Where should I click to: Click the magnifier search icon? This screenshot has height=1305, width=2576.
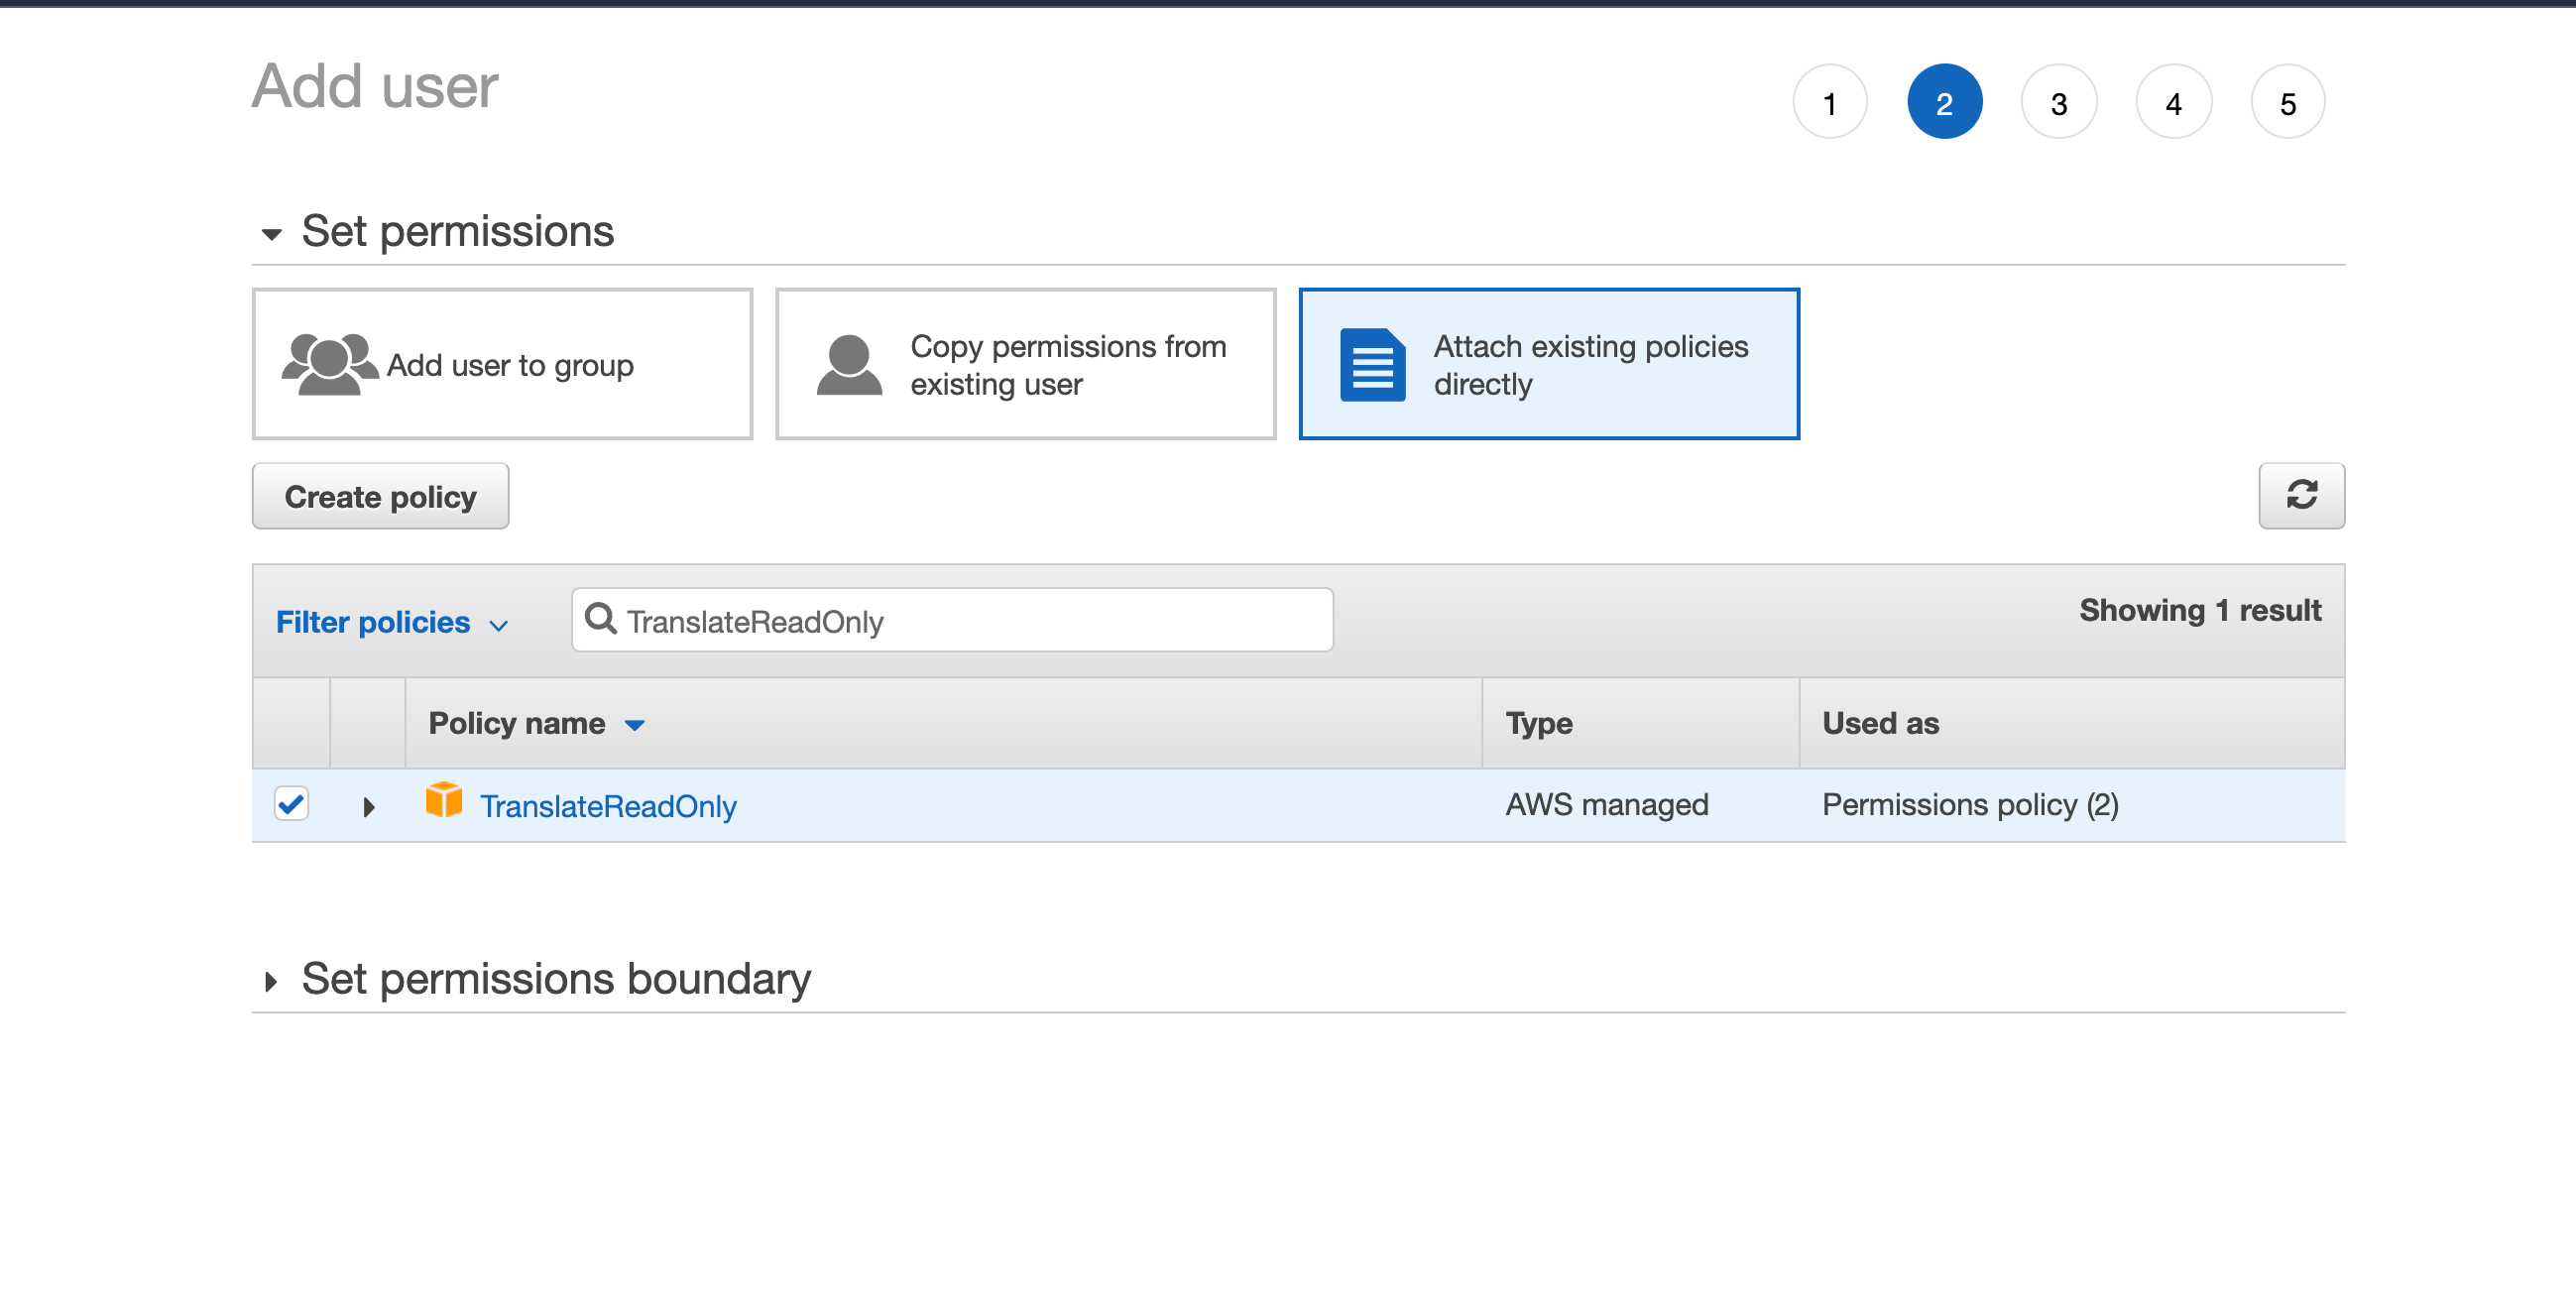pyautogui.click(x=600, y=619)
